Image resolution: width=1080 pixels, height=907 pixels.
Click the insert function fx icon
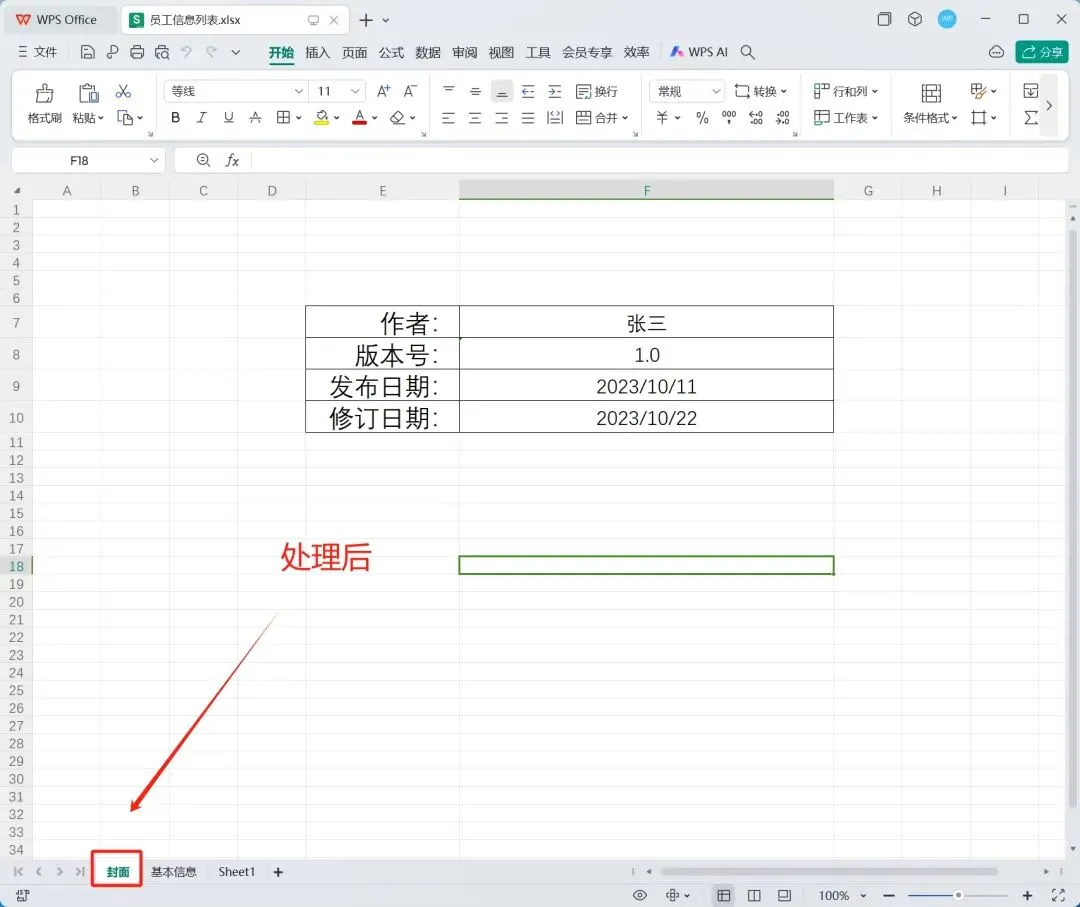[x=232, y=160]
